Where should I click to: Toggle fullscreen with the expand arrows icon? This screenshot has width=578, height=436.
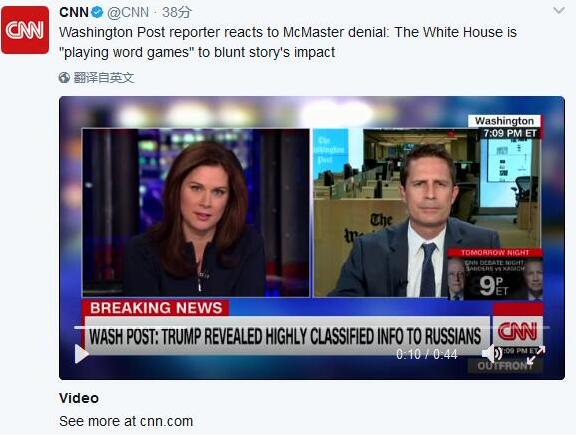click(x=536, y=355)
